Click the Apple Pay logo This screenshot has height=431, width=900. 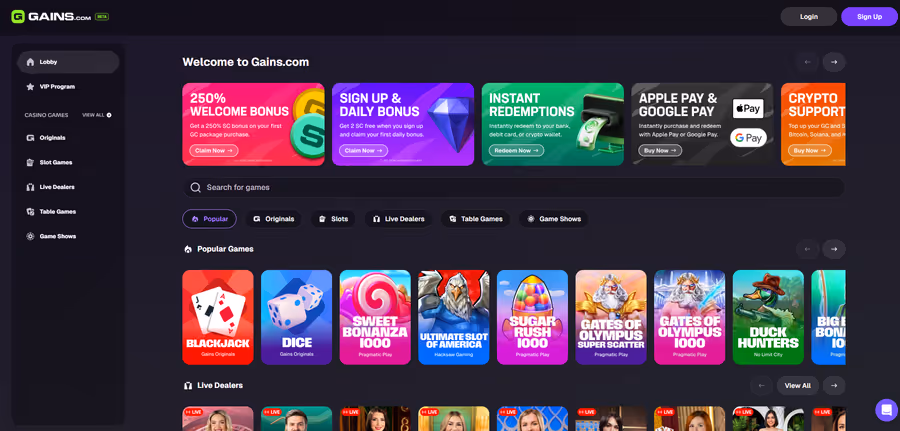point(748,108)
